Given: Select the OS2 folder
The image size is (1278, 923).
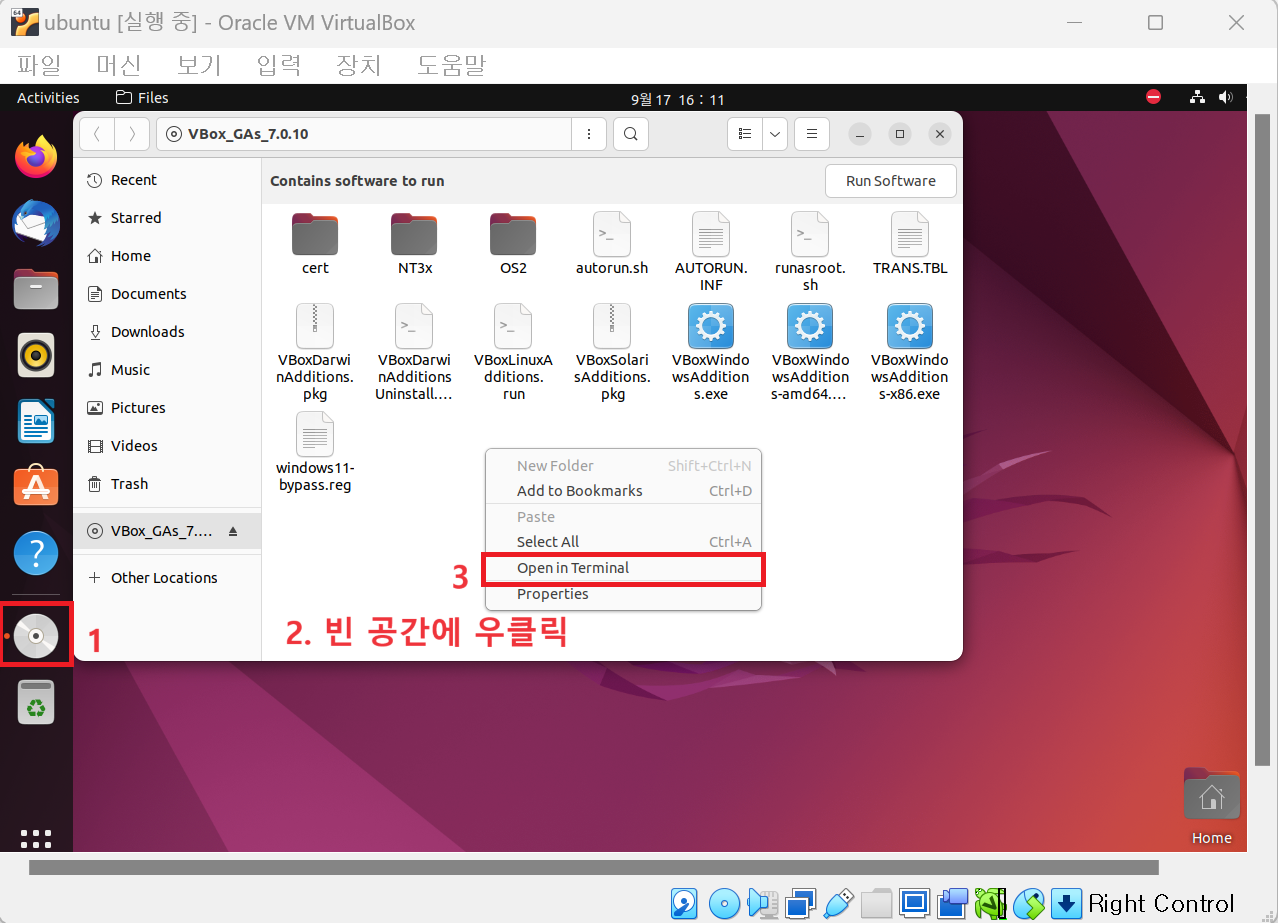Looking at the screenshot, I should 513,244.
